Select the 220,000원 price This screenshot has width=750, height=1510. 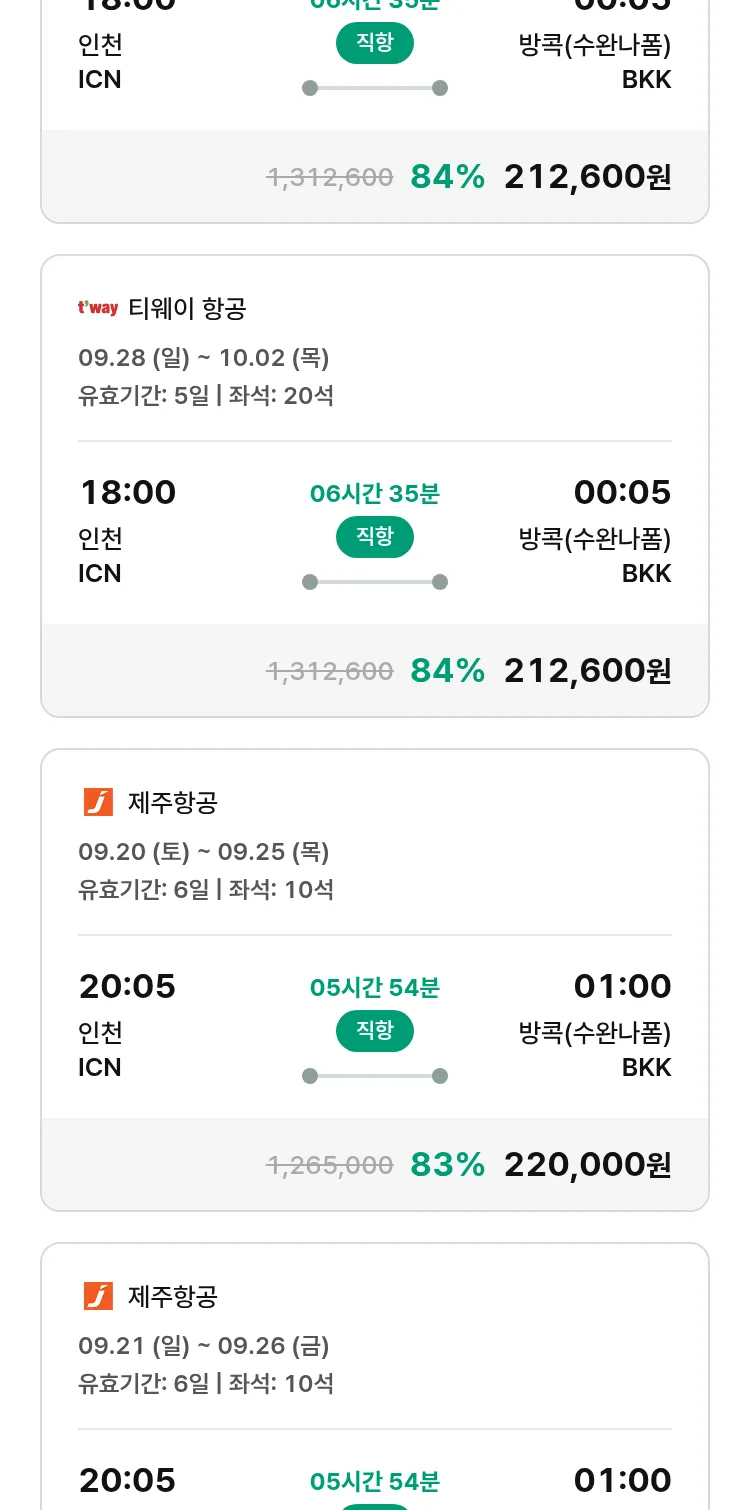(587, 1164)
